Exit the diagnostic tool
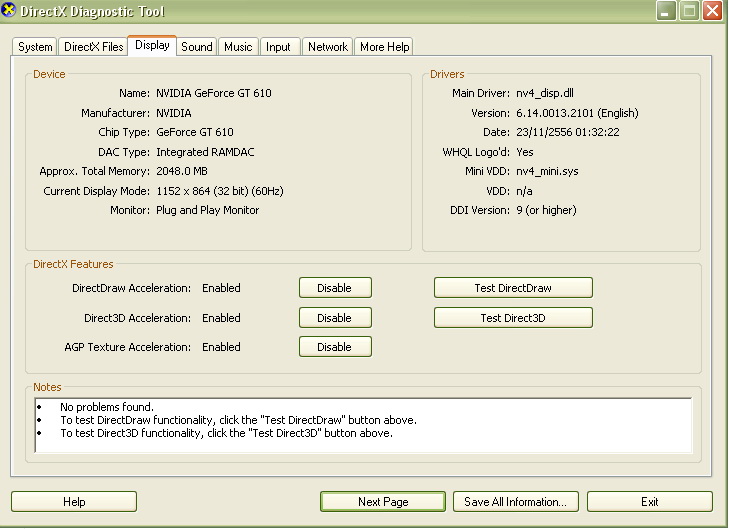This screenshot has width=729, height=529. [649, 502]
